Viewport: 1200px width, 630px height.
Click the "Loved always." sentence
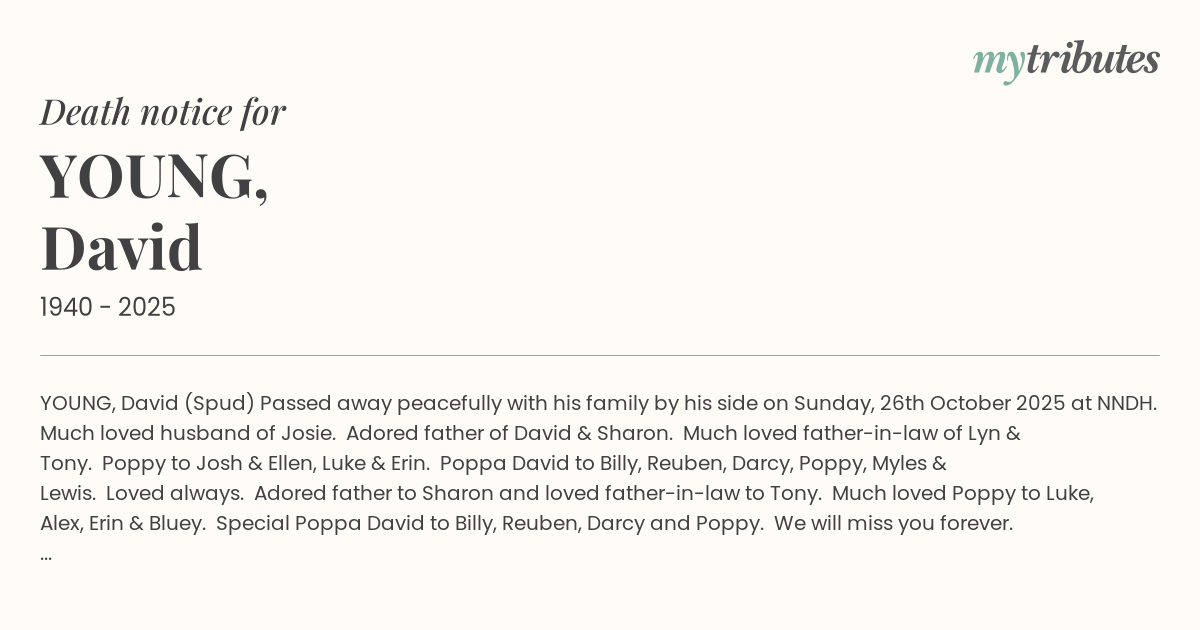coord(175,493)
